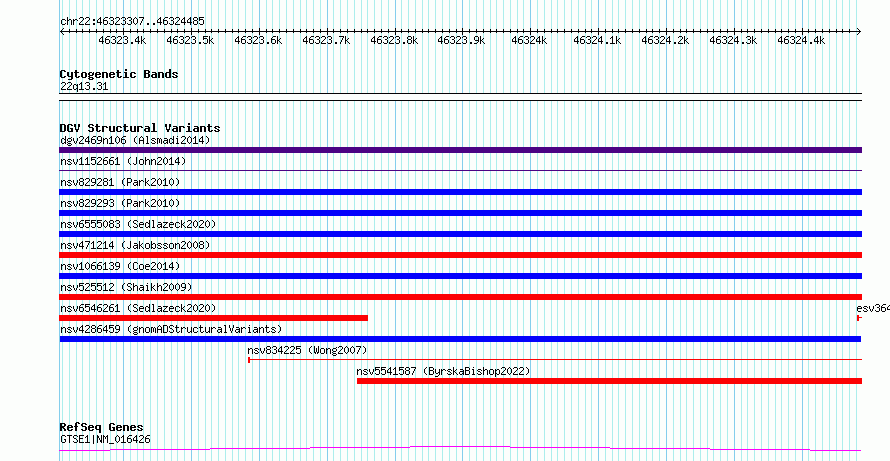Viewport: 890px width, 461px height.
Task: Click the nsv6555083 (Sedlazeck2020) blue bar
Action: point(460,234)
